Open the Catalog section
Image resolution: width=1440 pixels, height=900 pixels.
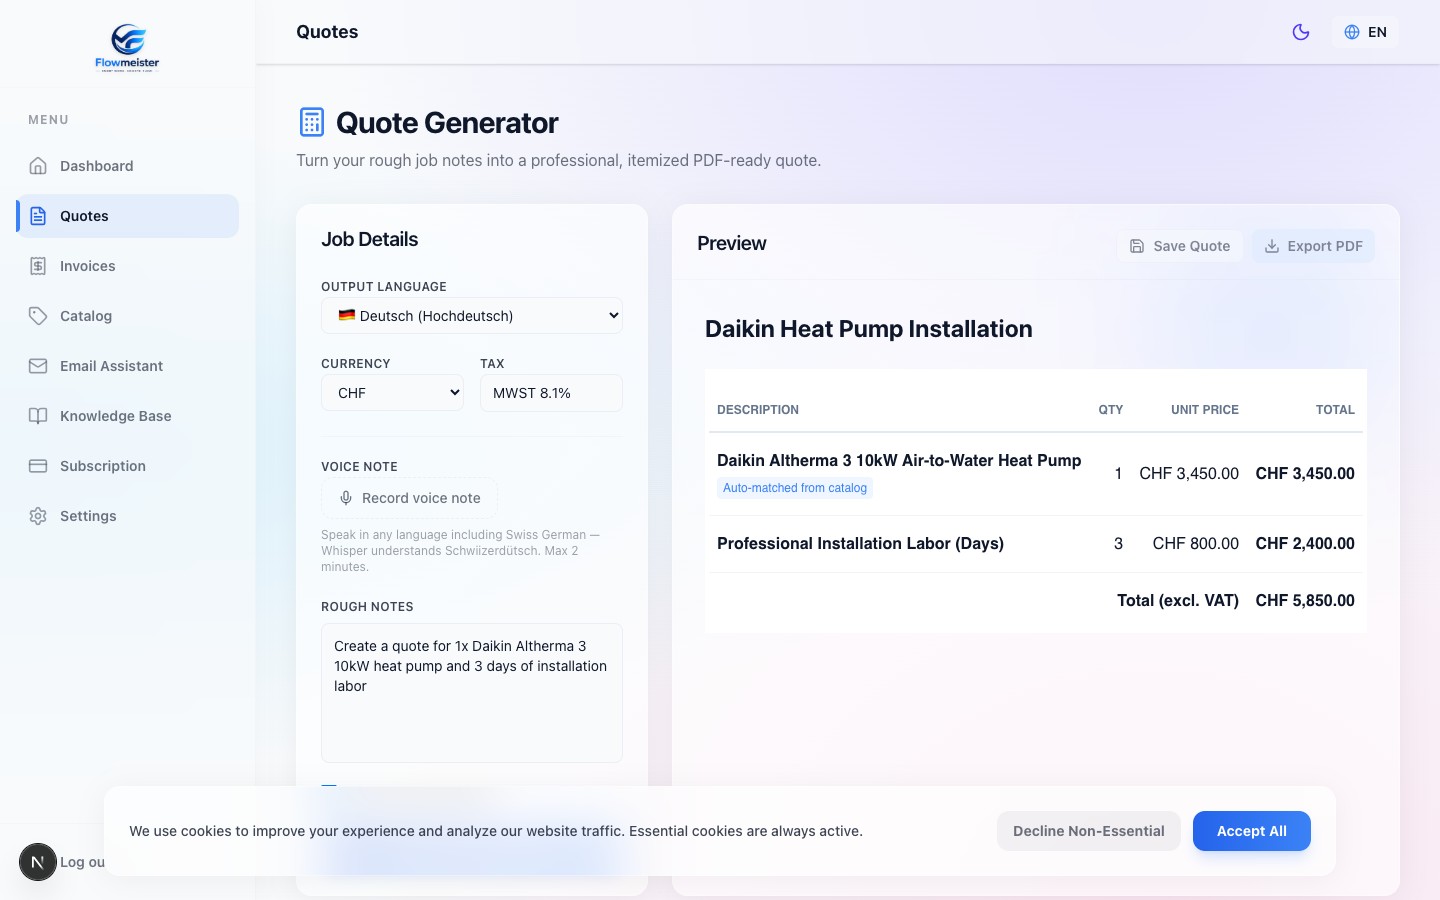(128, 316)
